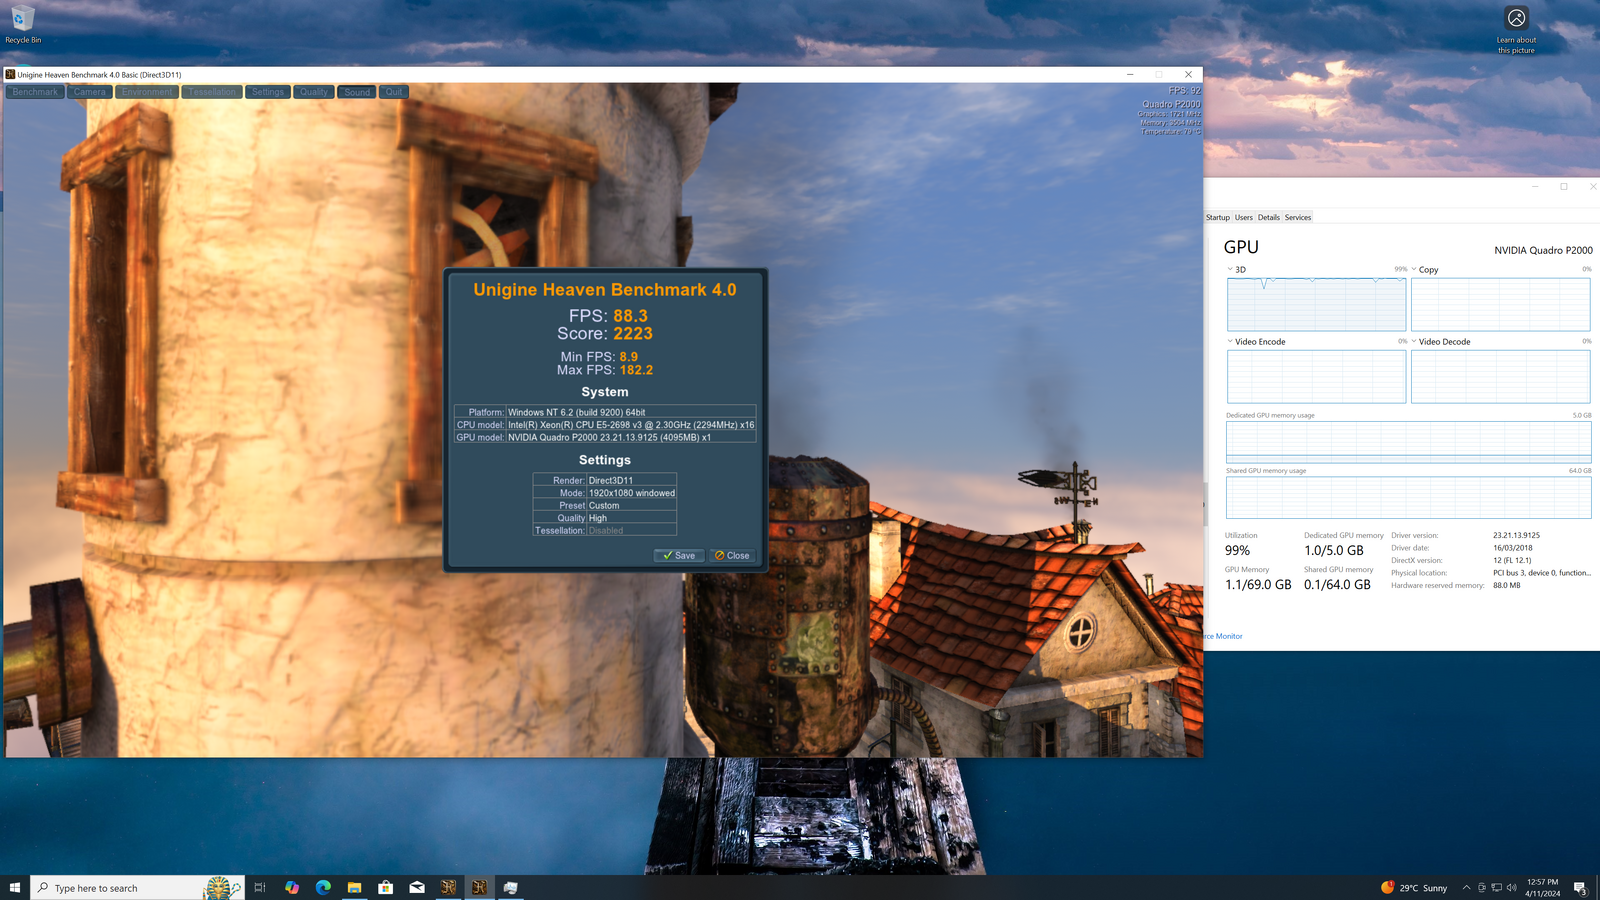Open the Resource Monitor link

pyautogui.click(x=1222, y=636)
